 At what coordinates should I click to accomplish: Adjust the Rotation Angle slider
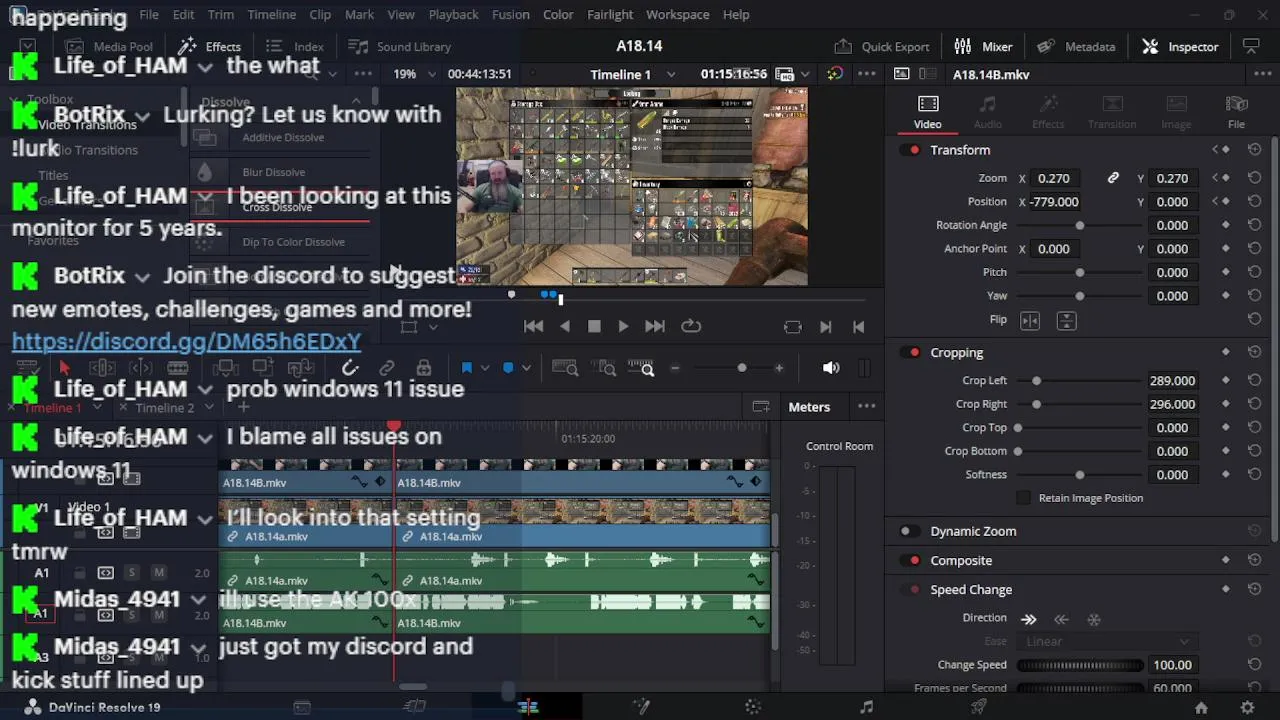1079,225
